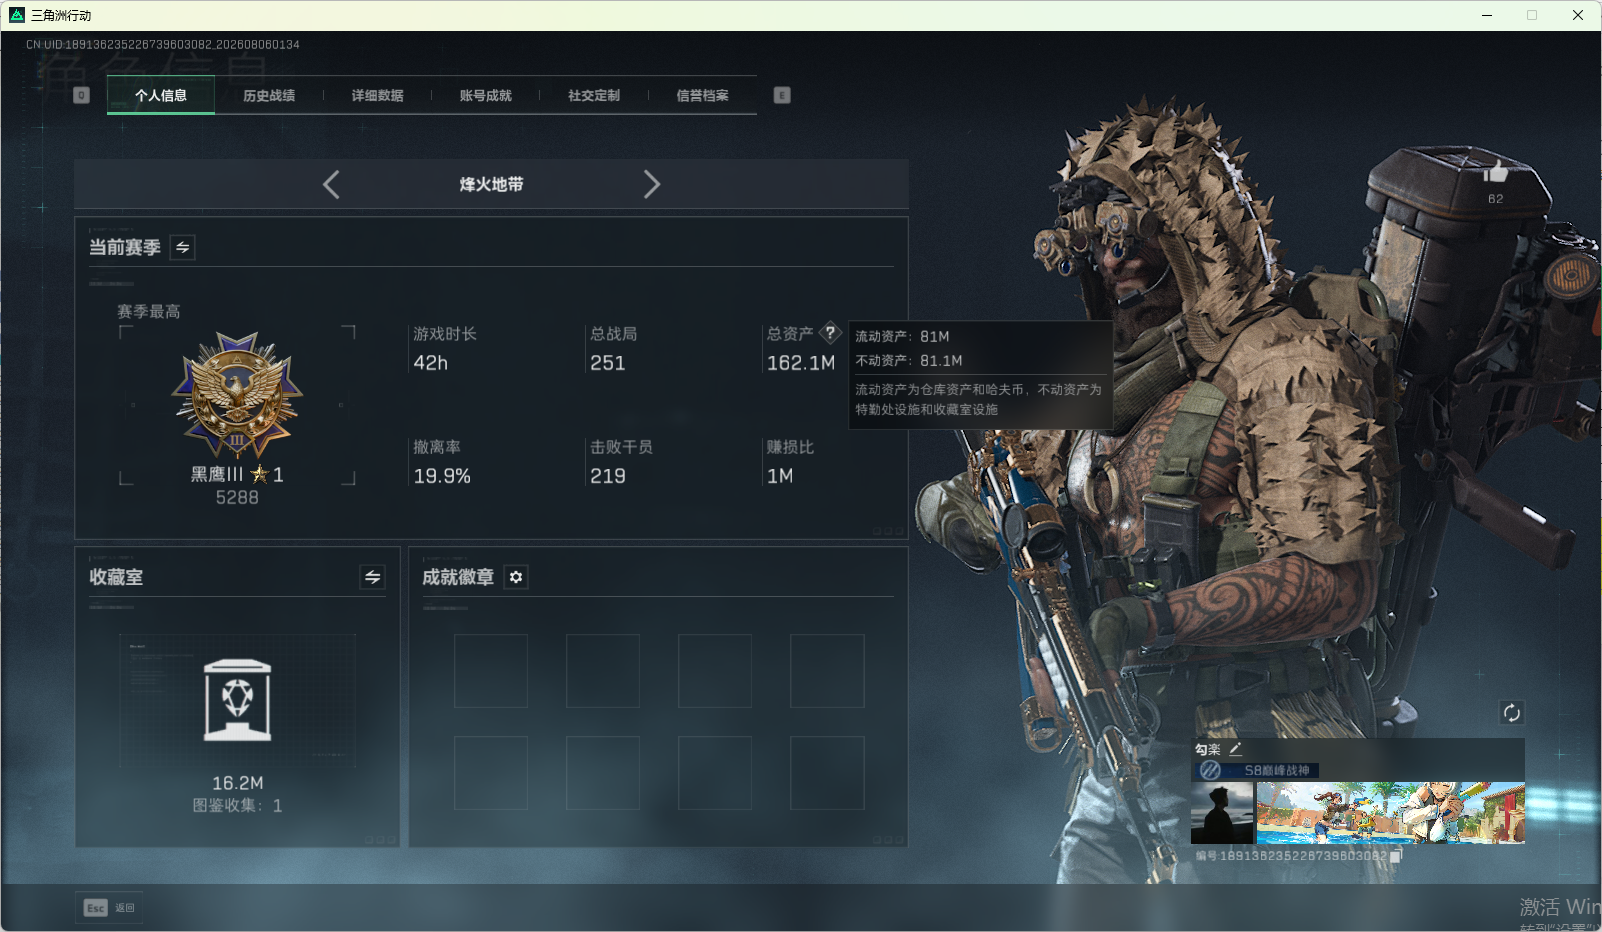Image resolution: width=1602 pixels, height=932 pixels.
Task: Close the 三角洲行动 window
Action: (x=1578, y=15)
